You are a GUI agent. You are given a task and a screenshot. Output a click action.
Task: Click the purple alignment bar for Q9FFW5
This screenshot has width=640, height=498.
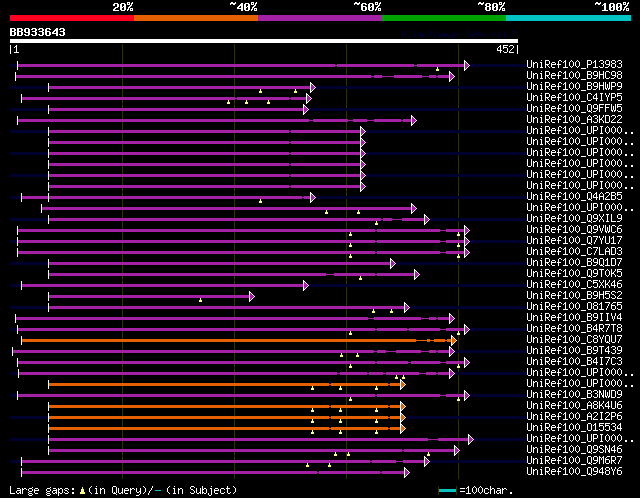(x=176, y=109)
